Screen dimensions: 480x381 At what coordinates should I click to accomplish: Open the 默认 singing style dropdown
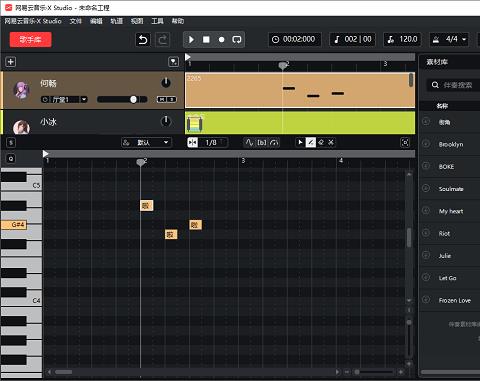click(146, 143)
